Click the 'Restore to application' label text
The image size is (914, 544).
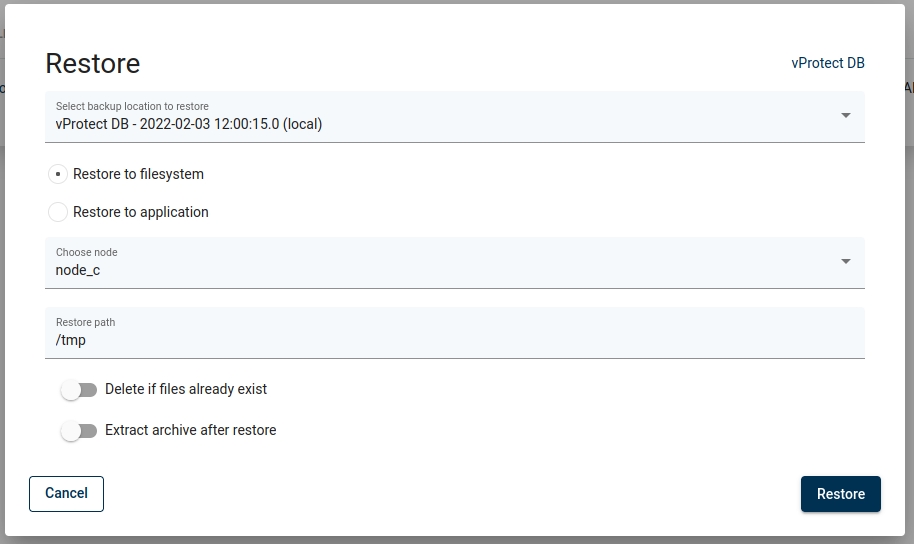pos(141,212)
